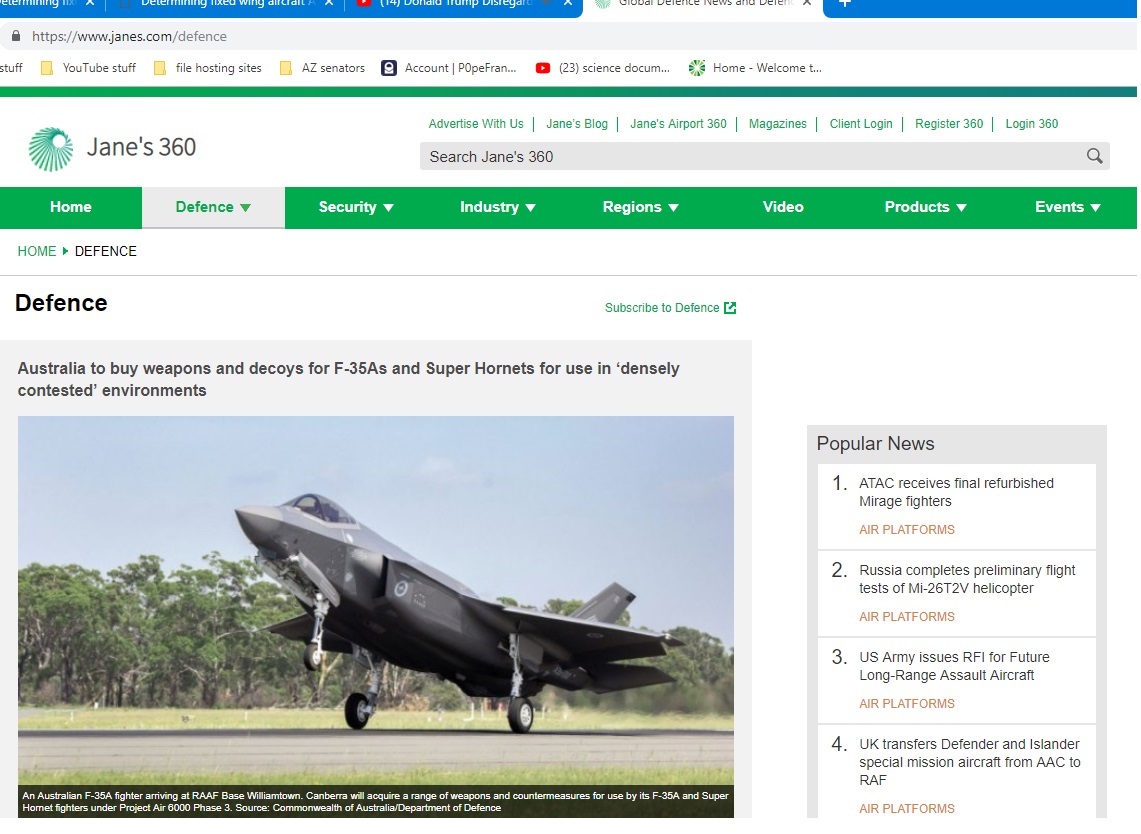The image size is (1141, 834).
Task: Click the DEFENCE breadcrumb text
Action: pyautogui.click(x=106, y=252)
